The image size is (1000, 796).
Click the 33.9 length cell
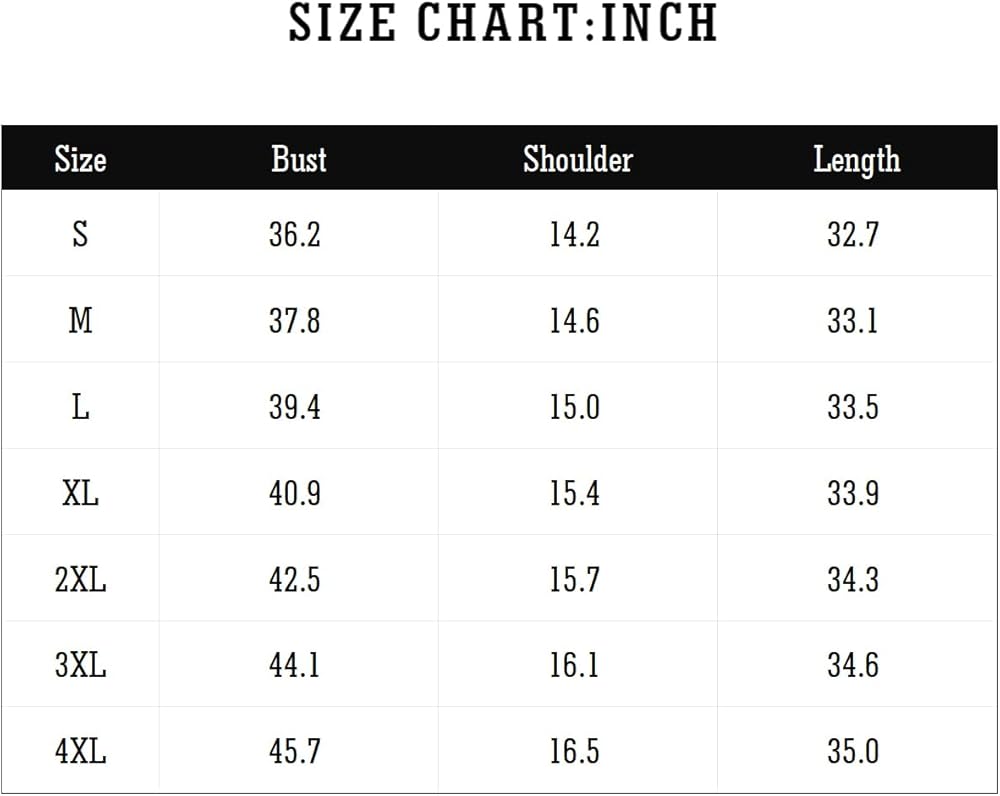tap(853, 493)
